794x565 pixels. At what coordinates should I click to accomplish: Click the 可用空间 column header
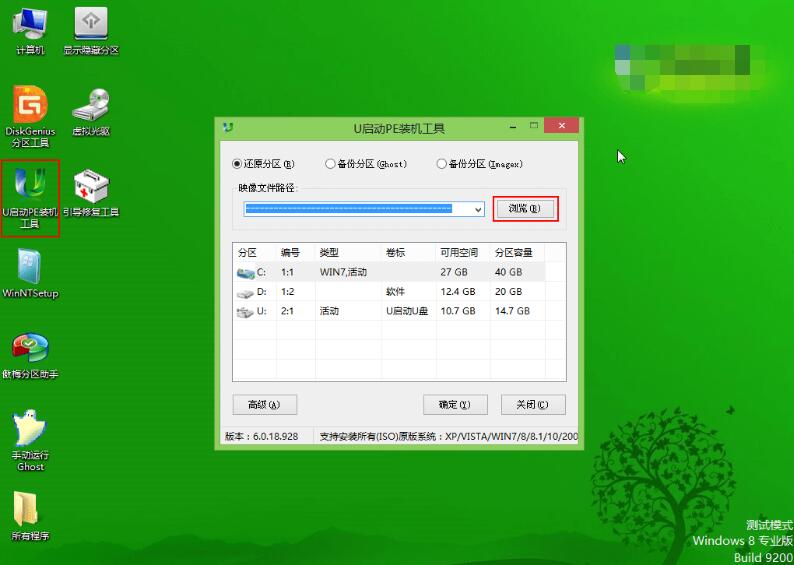[x=463, y=252]
